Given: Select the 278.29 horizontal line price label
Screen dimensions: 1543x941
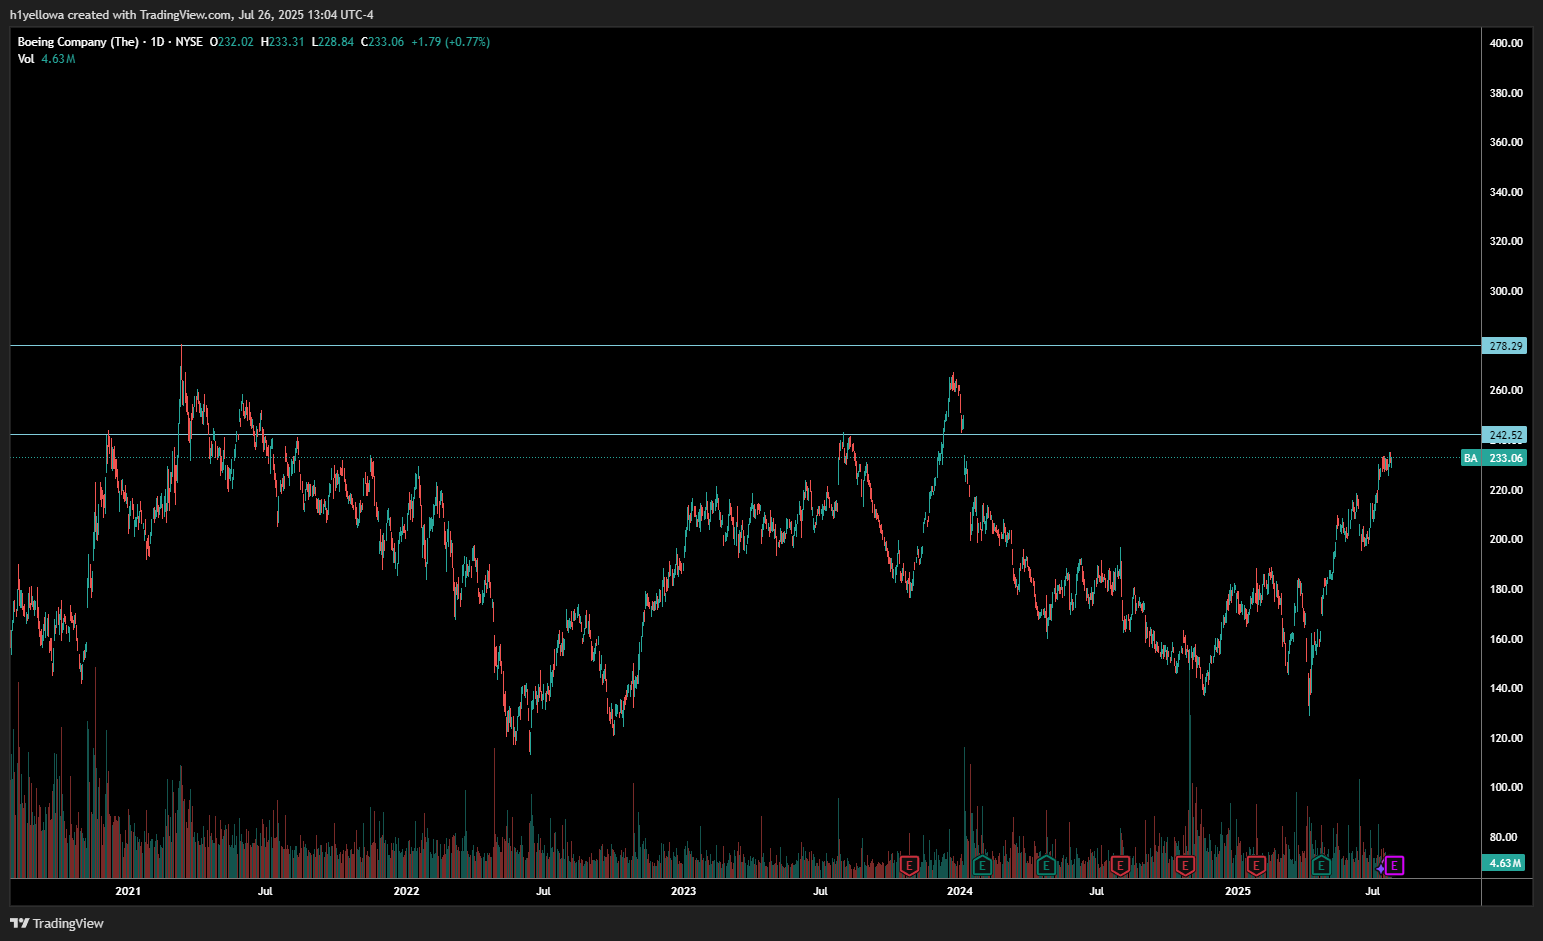Looking at the screenshot, I should 1504,346.
